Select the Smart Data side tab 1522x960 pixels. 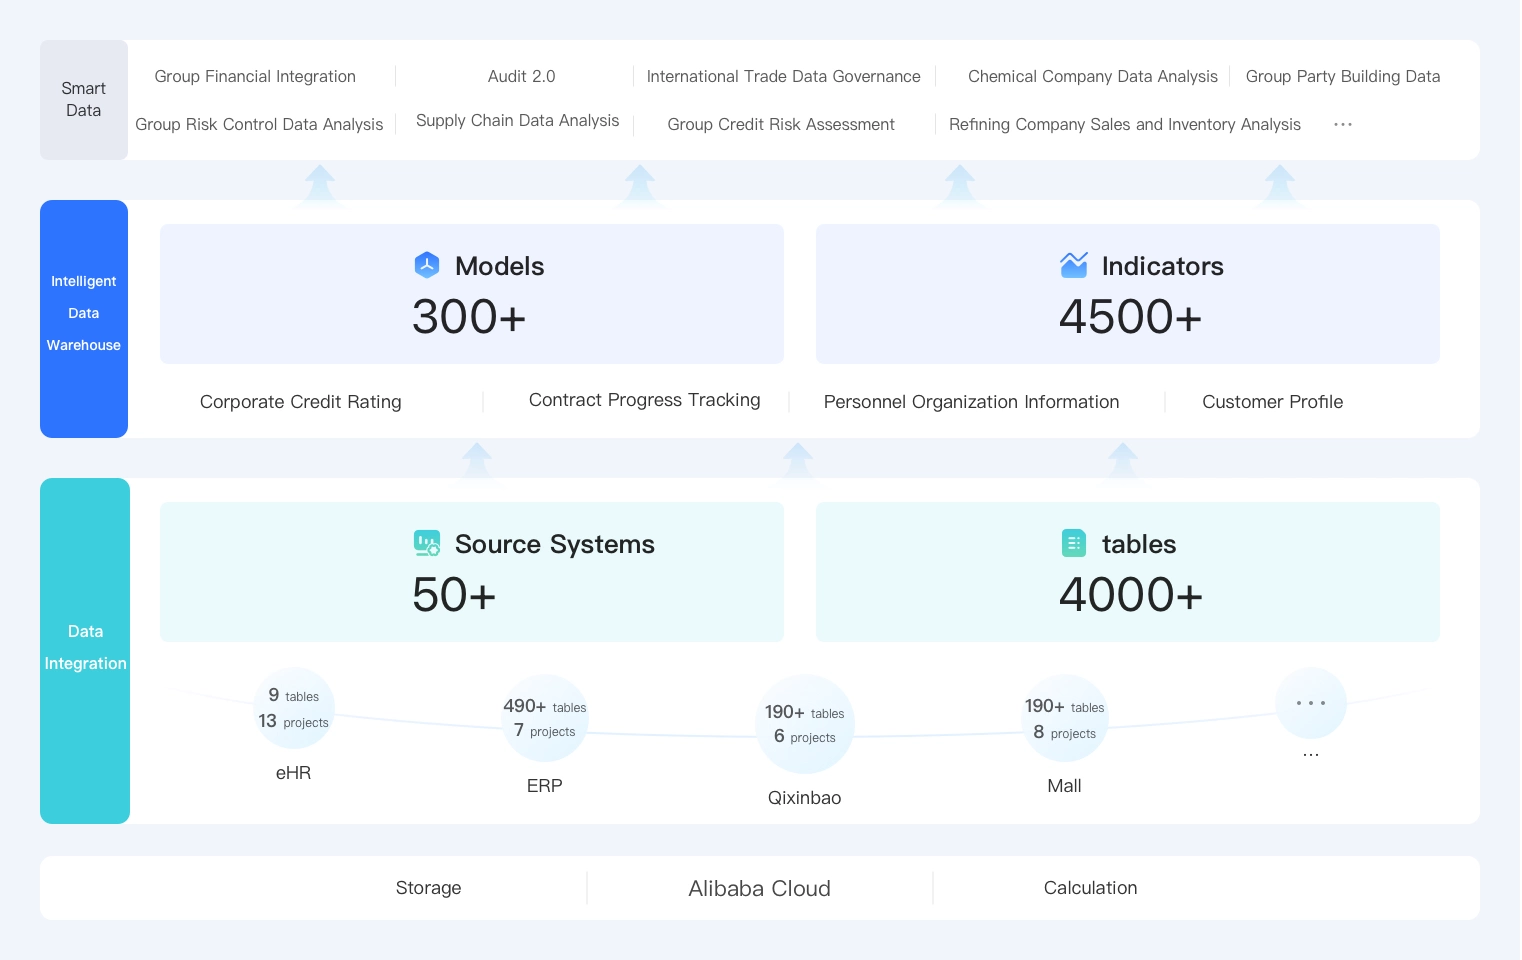coord(84,100)
